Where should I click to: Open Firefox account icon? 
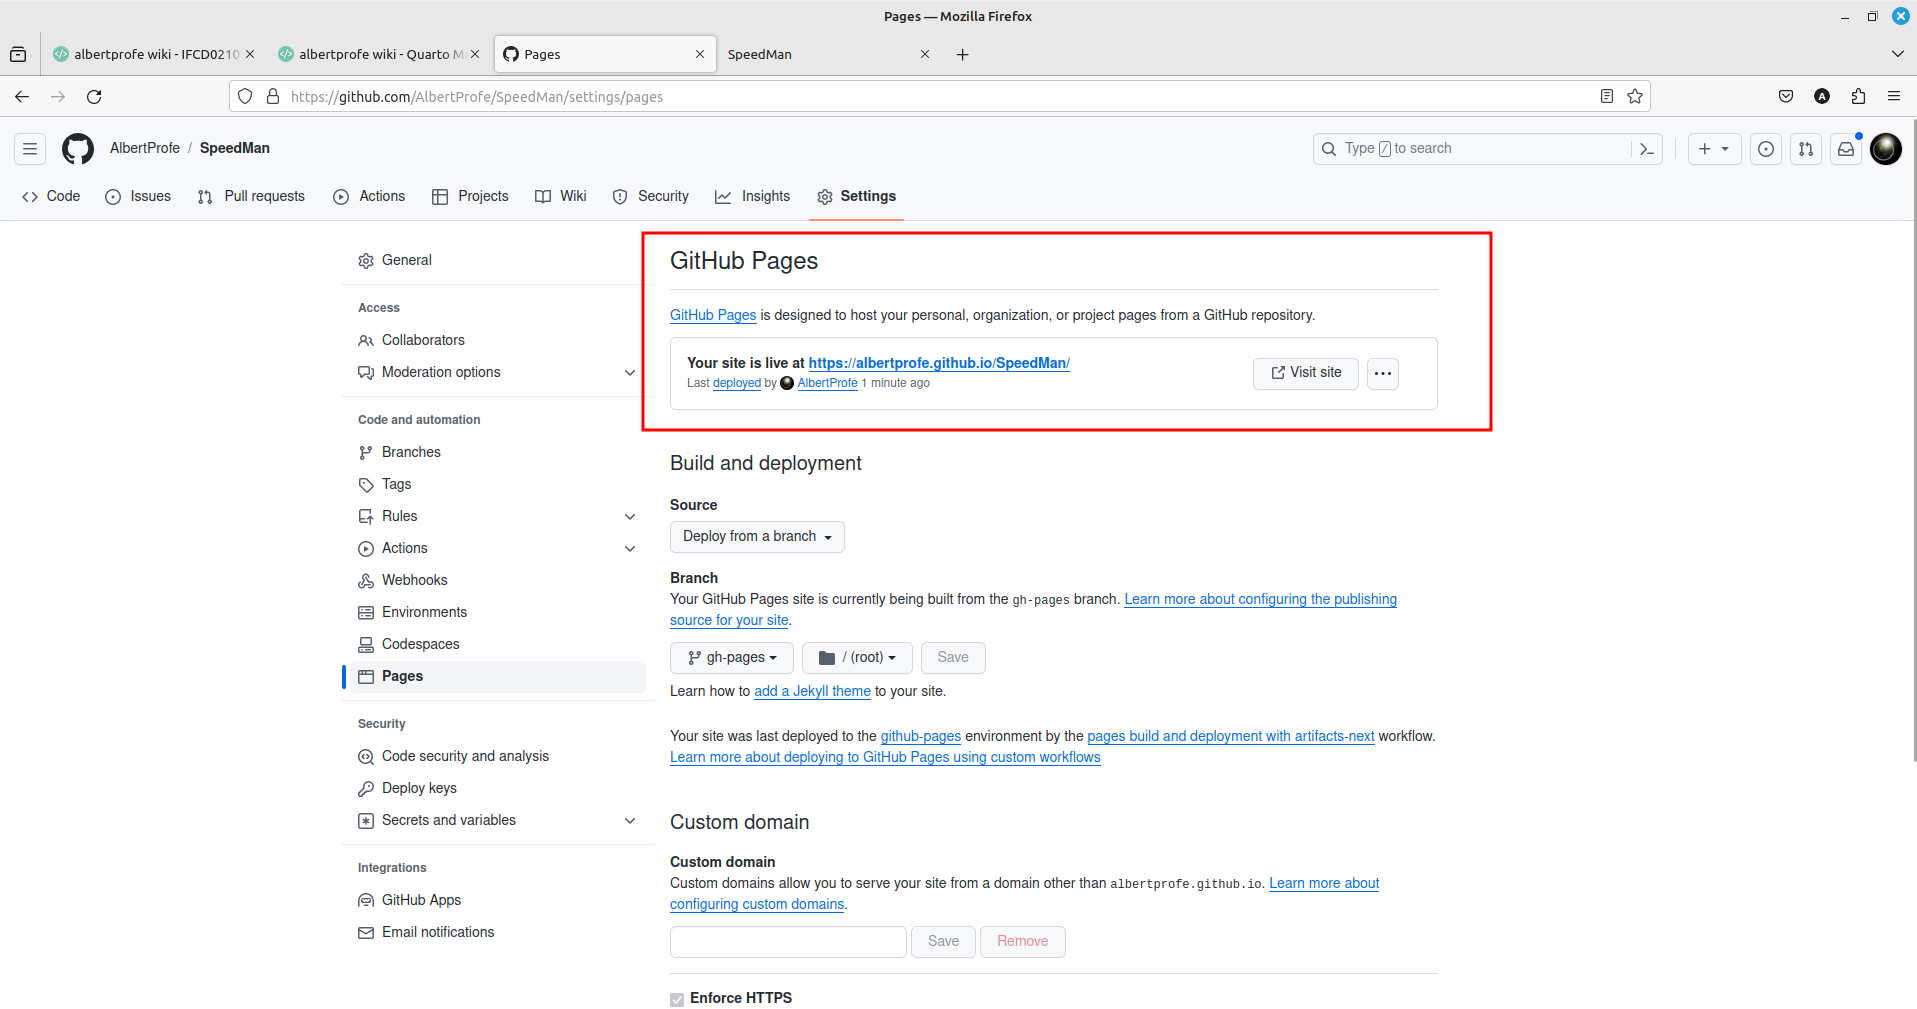coord(1822,97)
